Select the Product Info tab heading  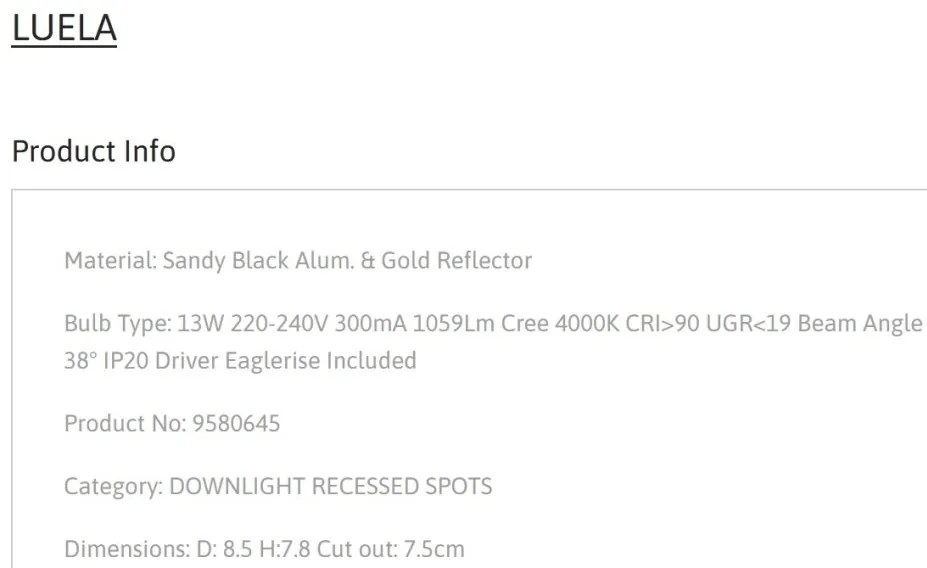coord(93,151)
